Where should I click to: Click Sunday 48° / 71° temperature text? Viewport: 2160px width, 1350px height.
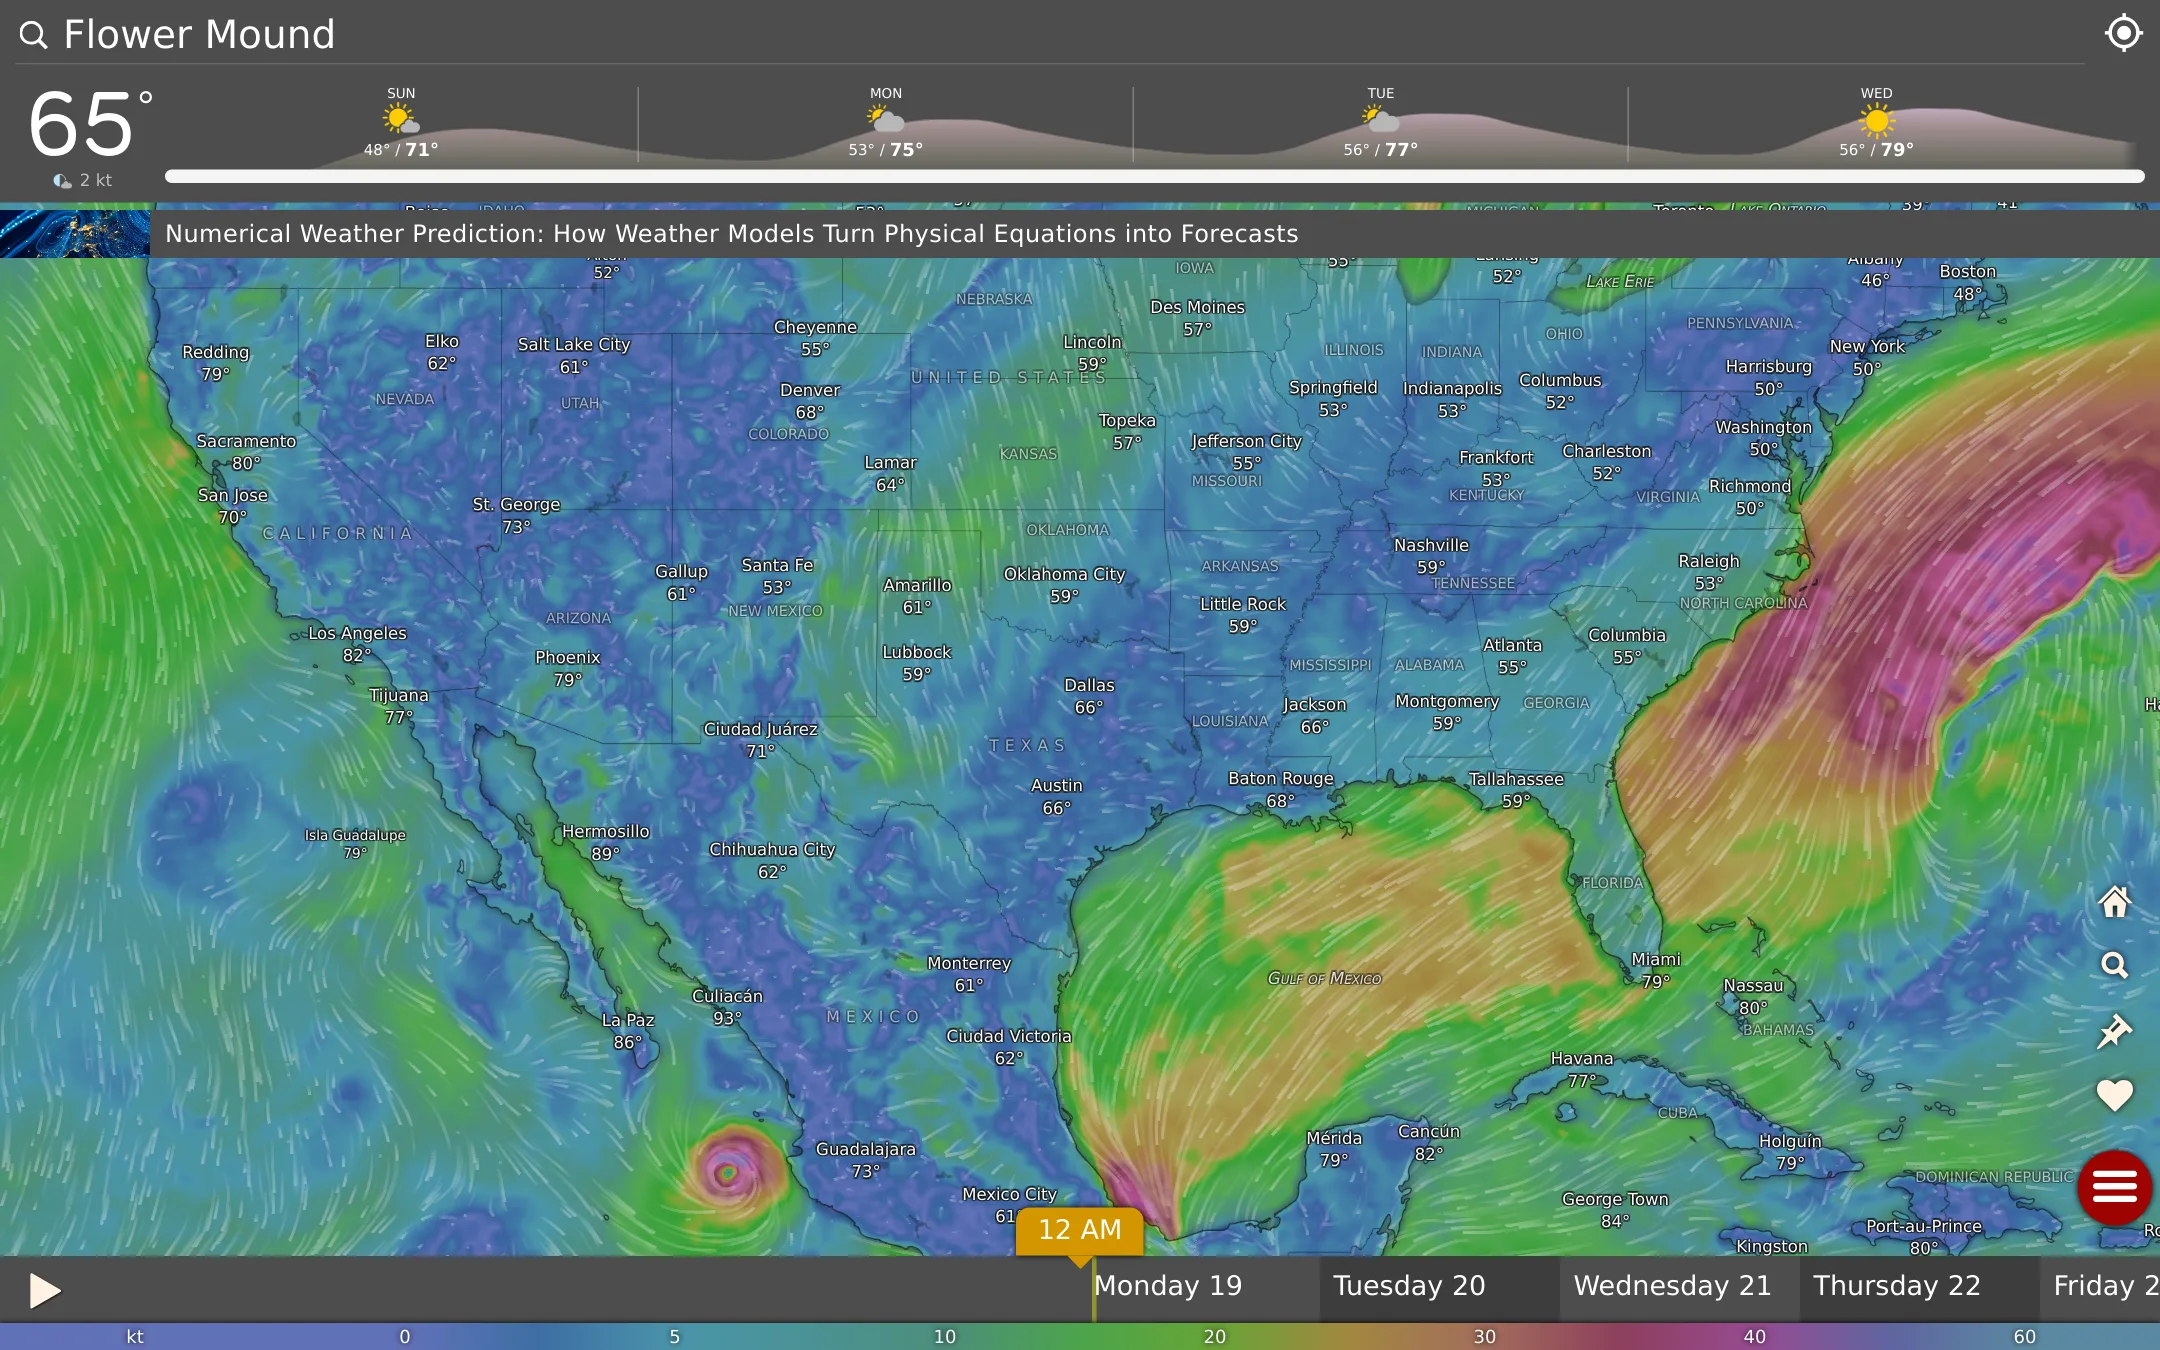pos(400,149)
